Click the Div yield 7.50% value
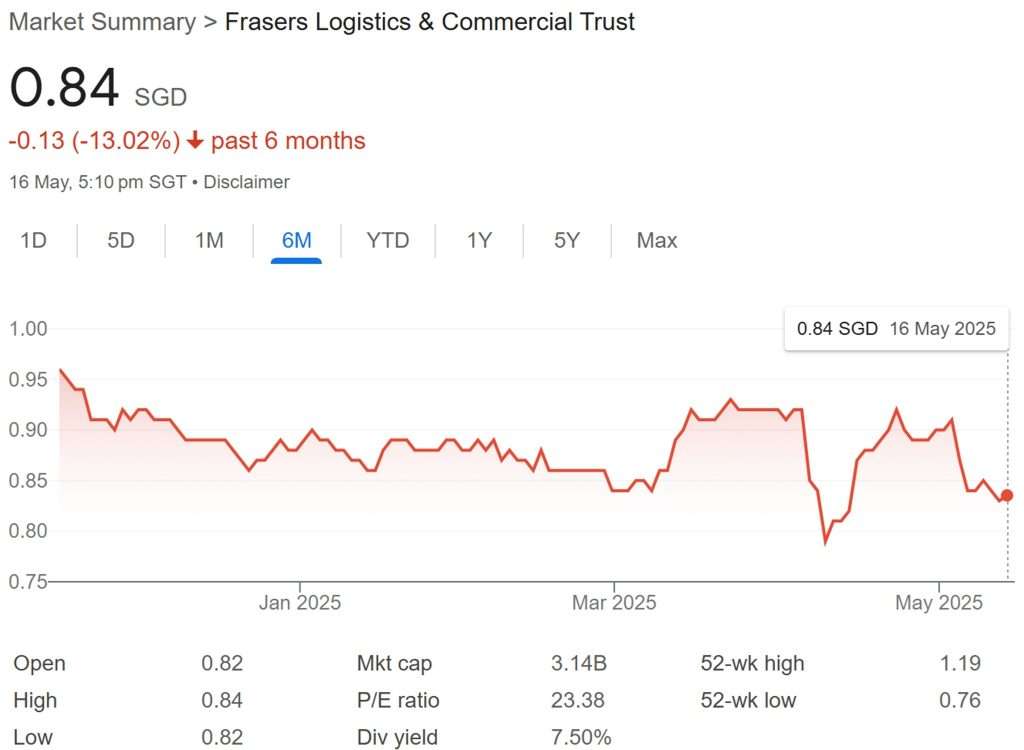Screen dimensions: 1024x750 coord(581,738)
